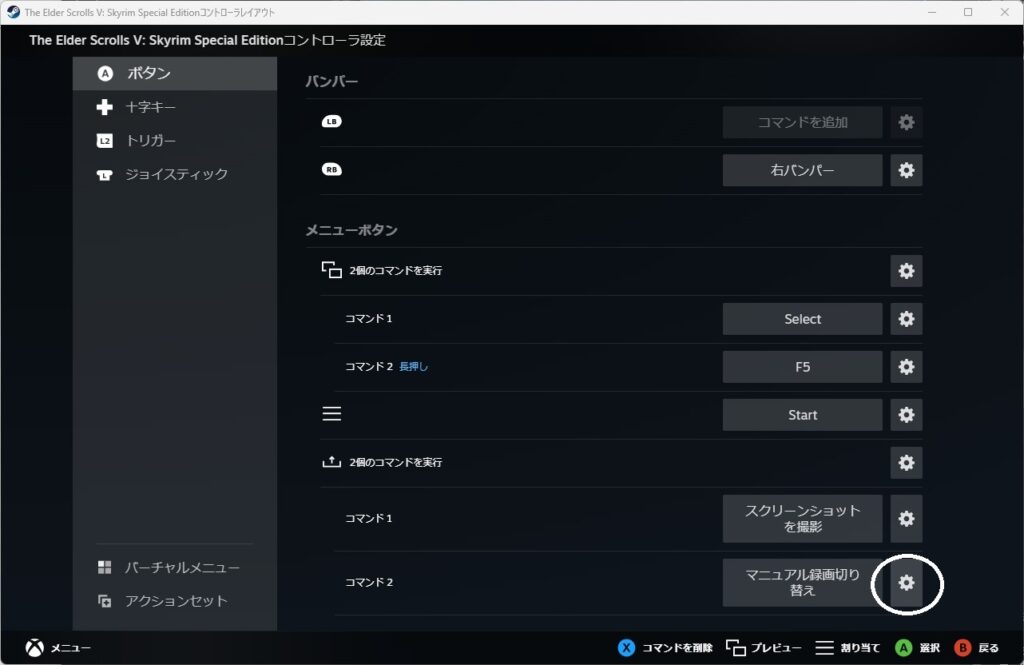Click コマンド 1 label beside スクリーンショットを撮影
This screenshot has width=1024, height=665.
(x=368, y=518)
